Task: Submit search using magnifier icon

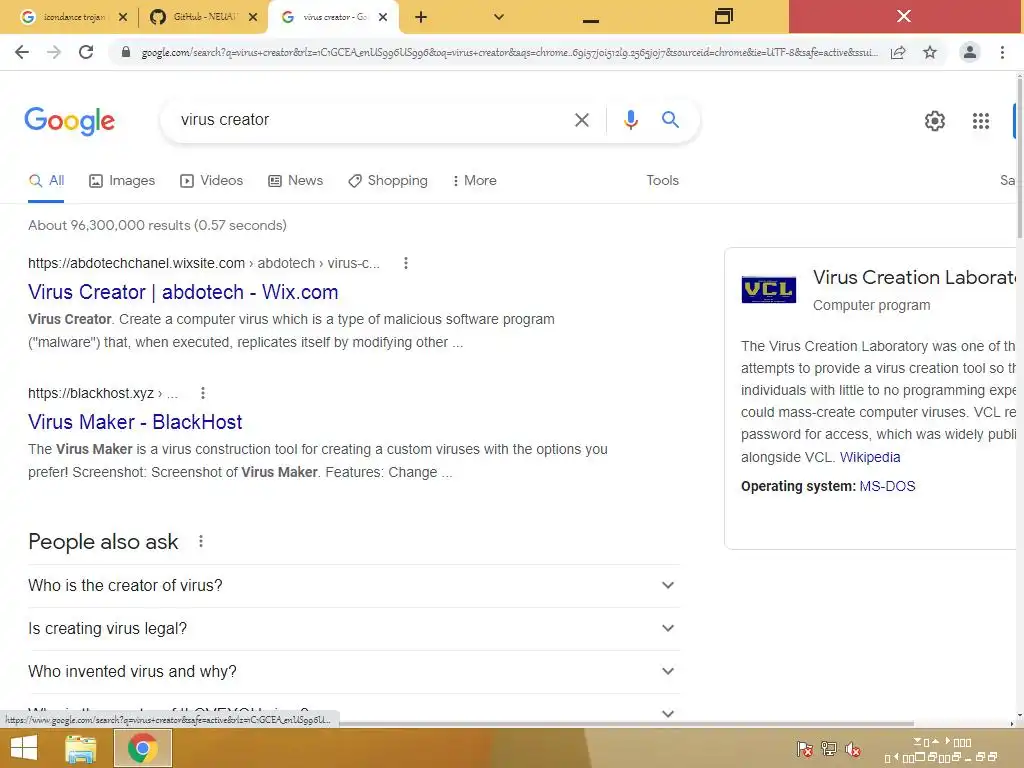Action: 670,120
